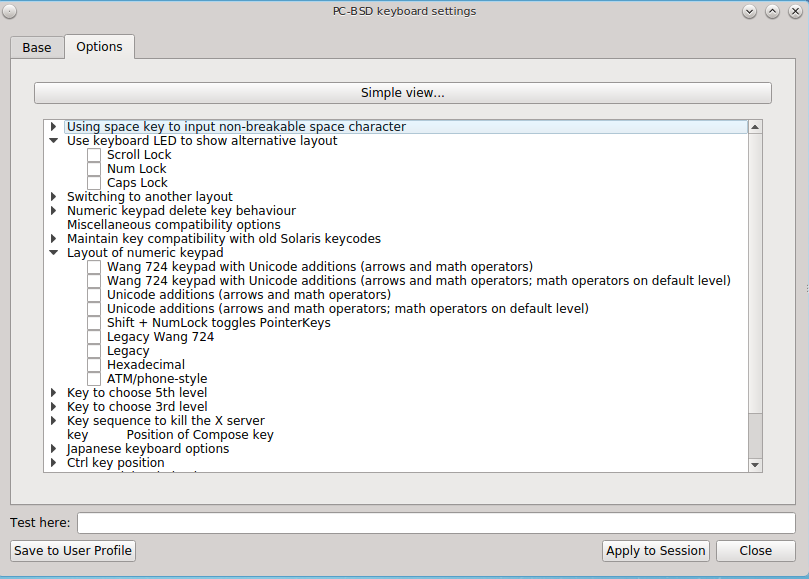Click Save to User Profile button
This screenshot has width=809, height=579.
pyautogui.click(x=73, y=551)
